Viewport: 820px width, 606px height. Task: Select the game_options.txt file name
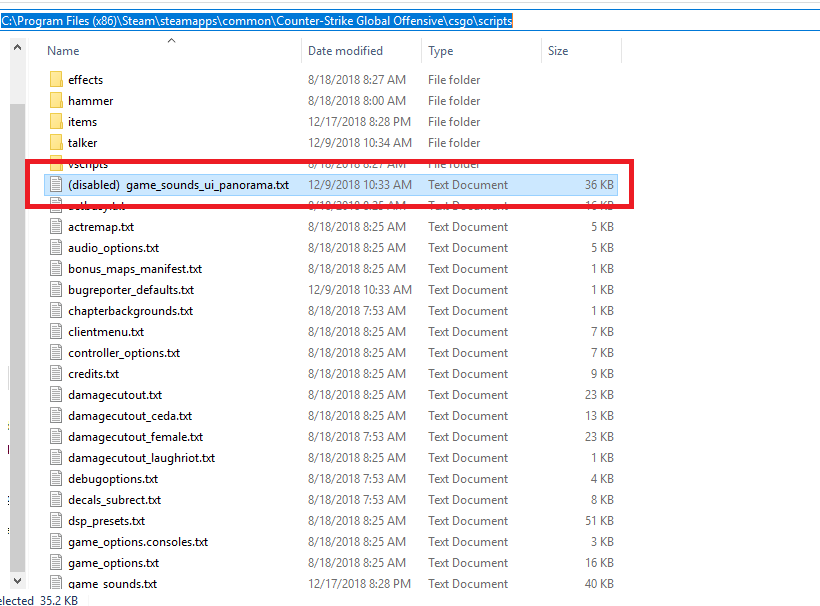point(113,563)
